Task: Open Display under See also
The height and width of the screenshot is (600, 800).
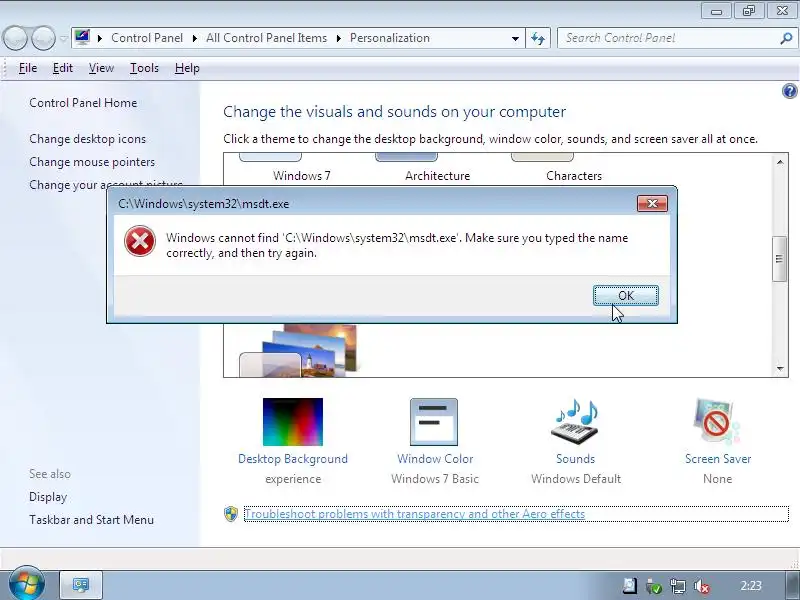Action: coord(48,497)
